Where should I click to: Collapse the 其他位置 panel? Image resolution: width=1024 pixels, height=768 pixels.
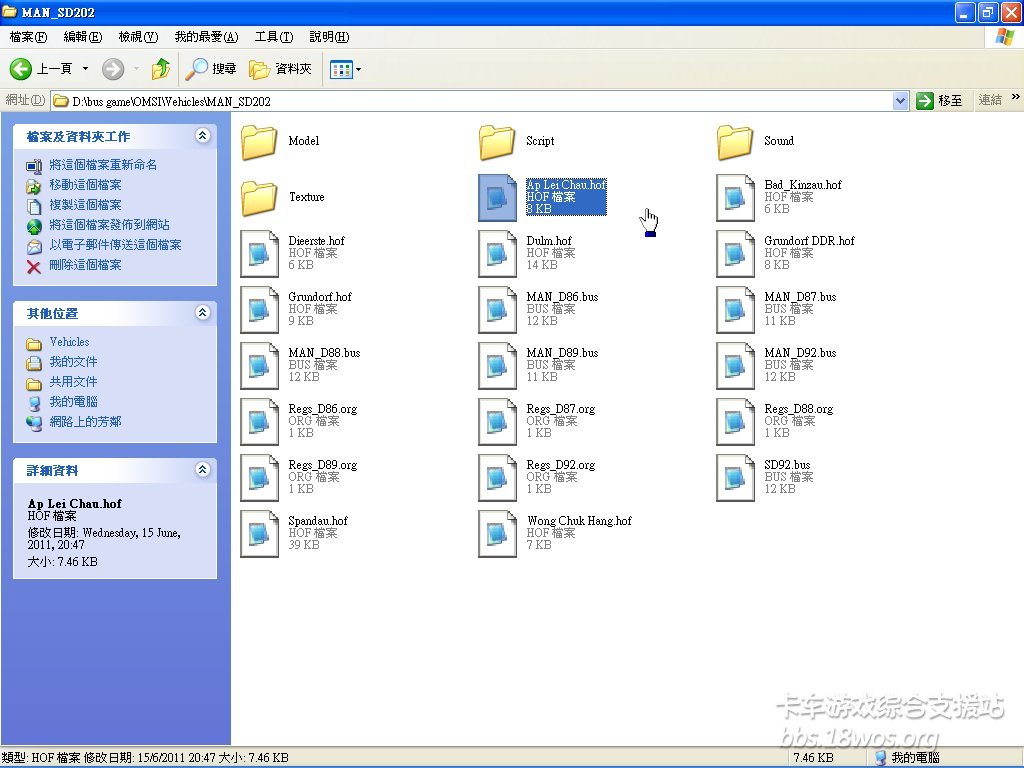(203, 313)
